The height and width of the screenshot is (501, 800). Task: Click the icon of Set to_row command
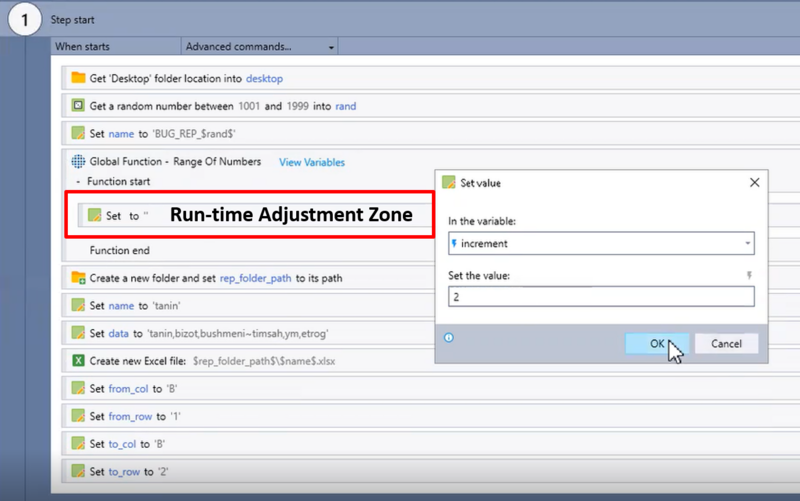[x=78, y=471]
